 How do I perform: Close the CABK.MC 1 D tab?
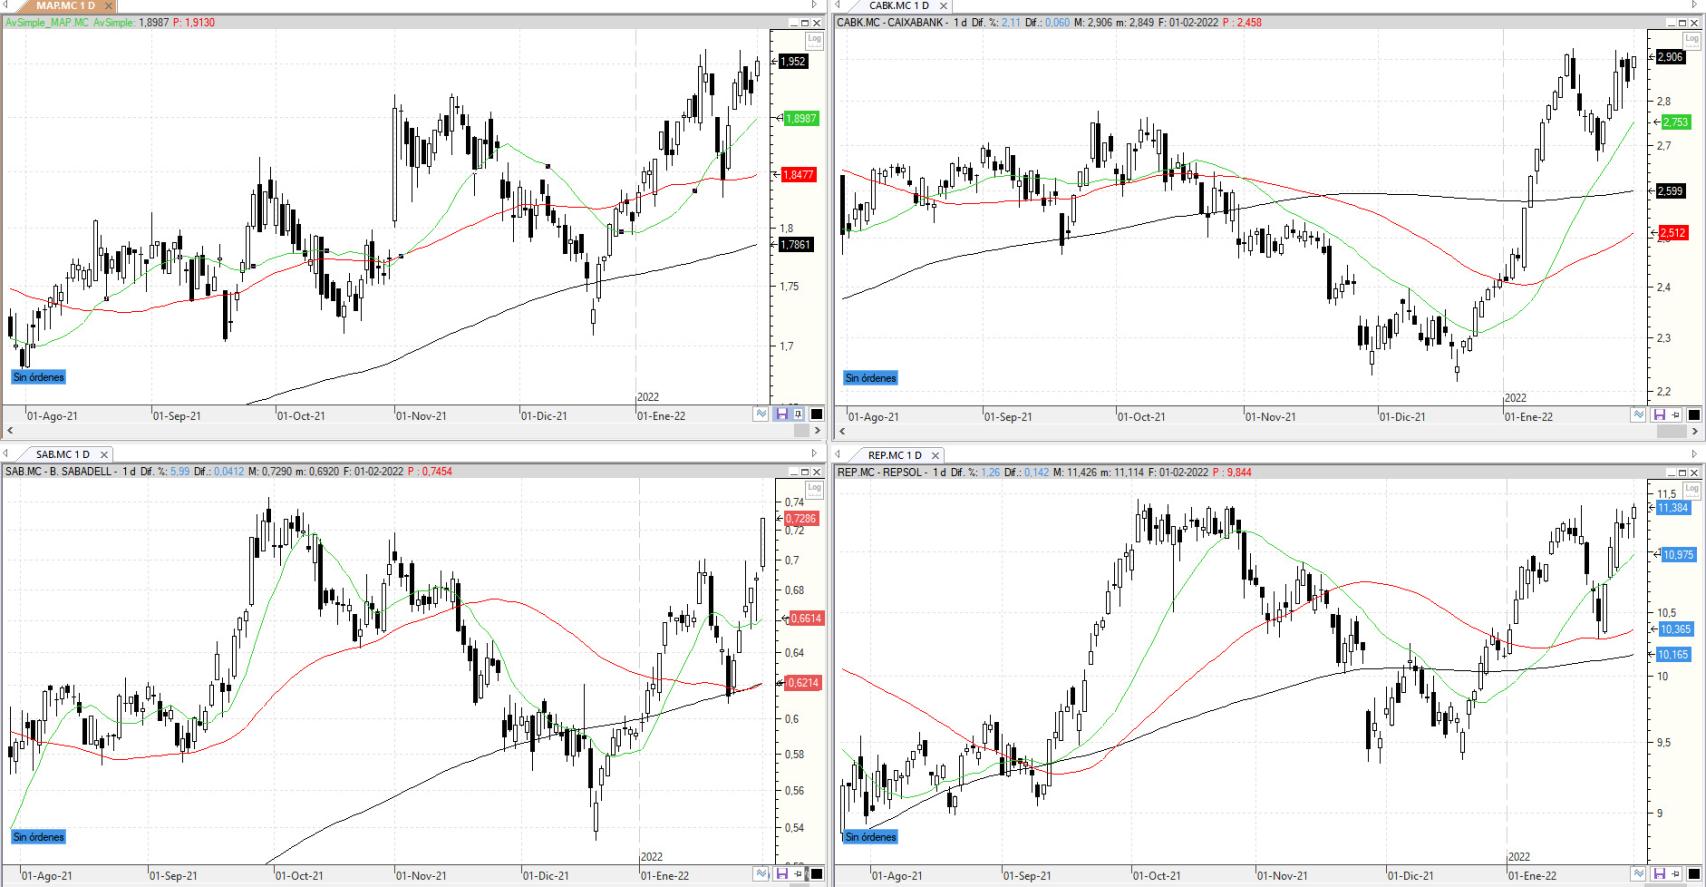[943, 6]
